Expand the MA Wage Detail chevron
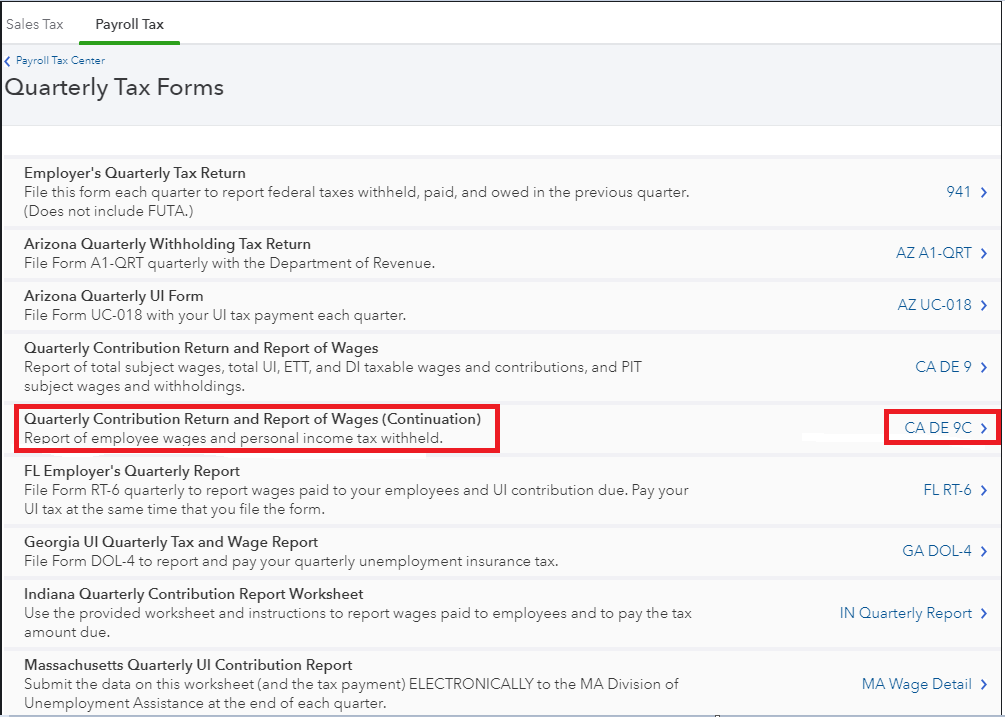The height and width of the screenshot is (717, 1005). tap(984, 685)
